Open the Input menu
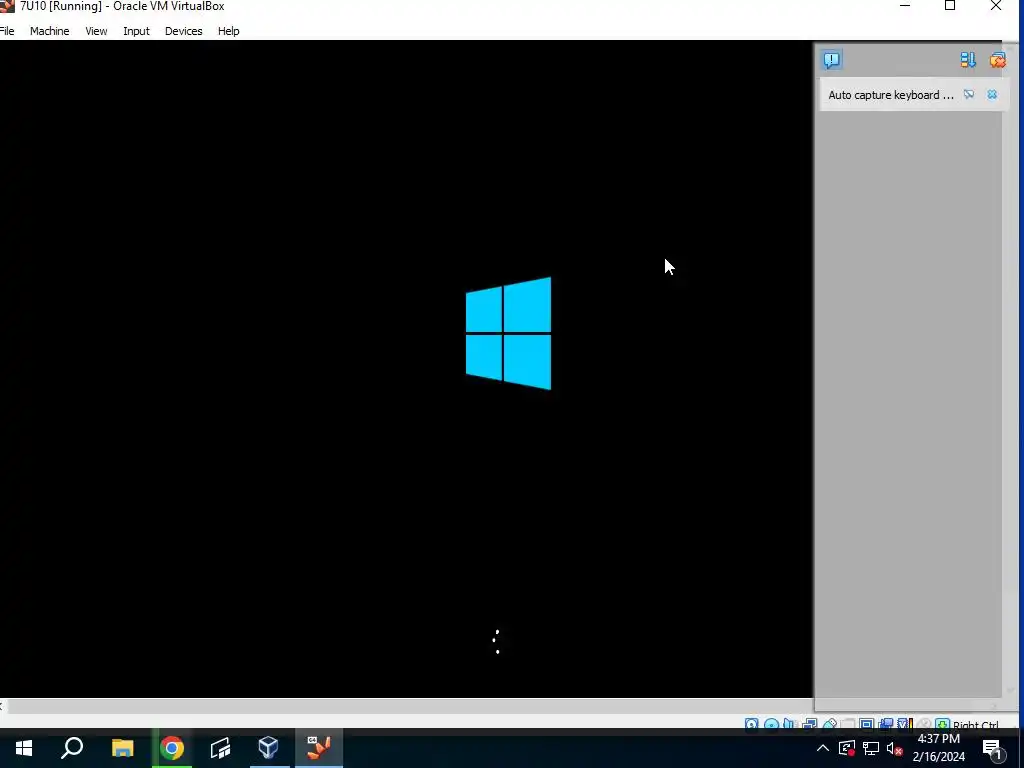The width and height of the screenshot is (1024, 768). (x=136, y=31)
